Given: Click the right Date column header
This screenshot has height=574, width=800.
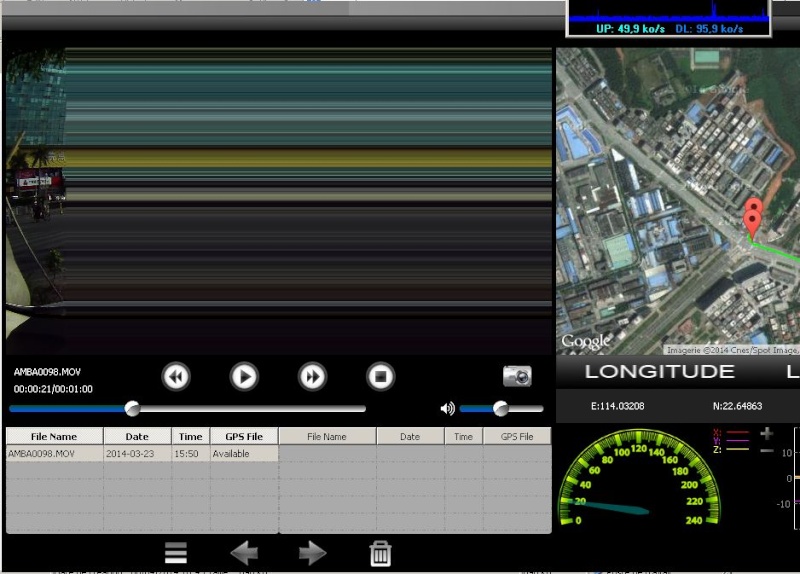Looking at the screenshot, I should pos(410,436).
